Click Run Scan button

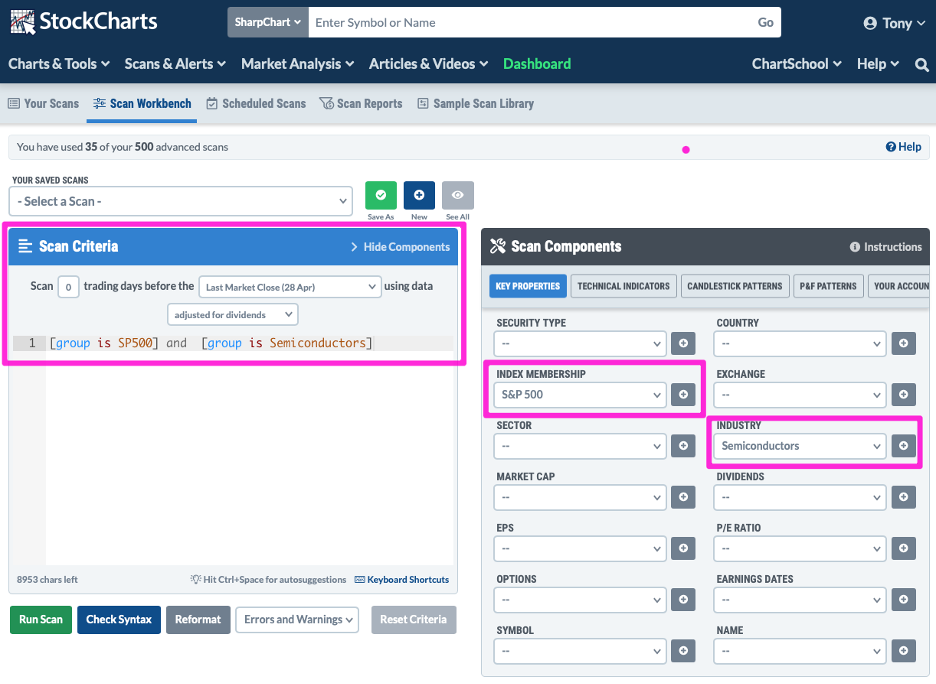click(x=41, y=620)
